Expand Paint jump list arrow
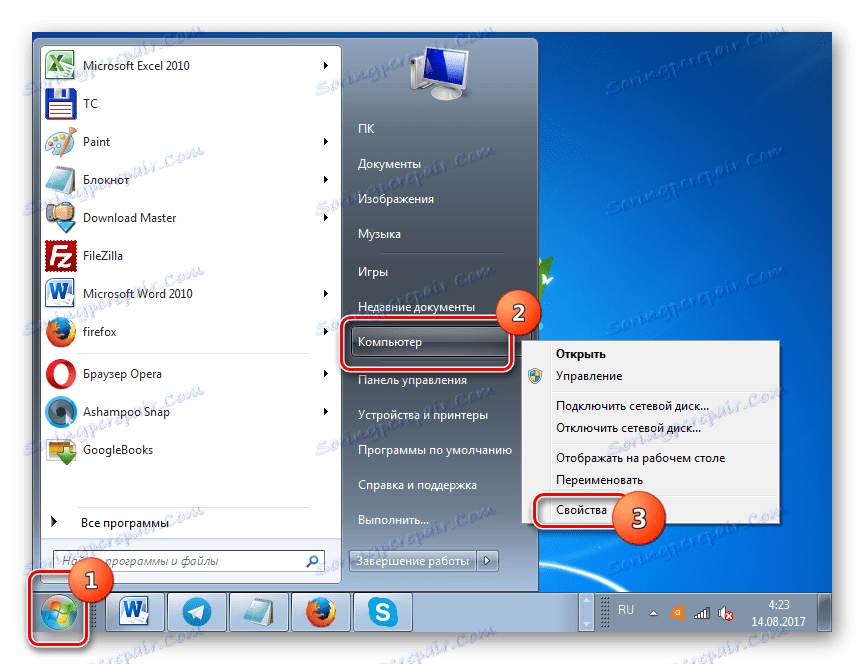 (326, 142)
